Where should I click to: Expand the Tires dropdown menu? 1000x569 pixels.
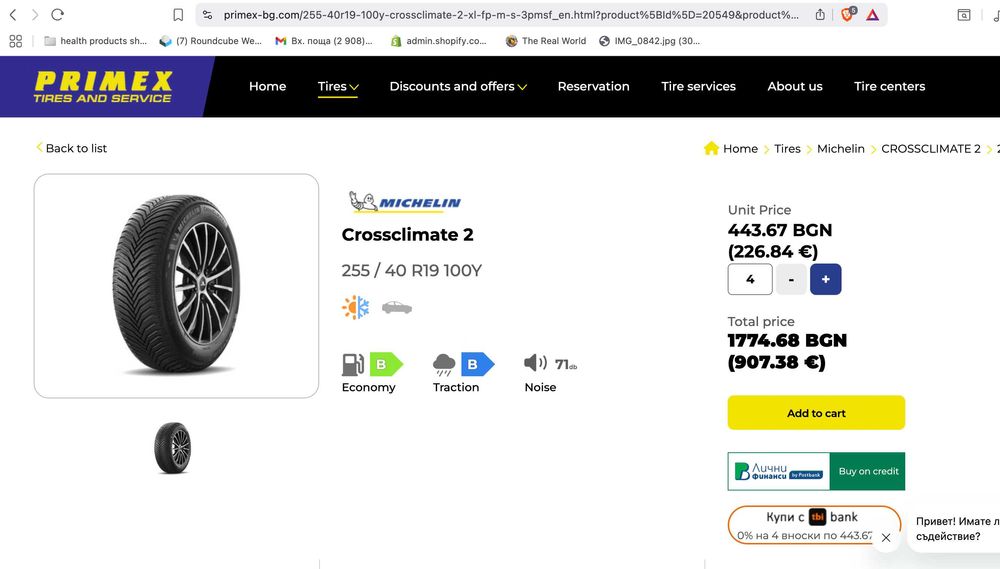point(338,86)
